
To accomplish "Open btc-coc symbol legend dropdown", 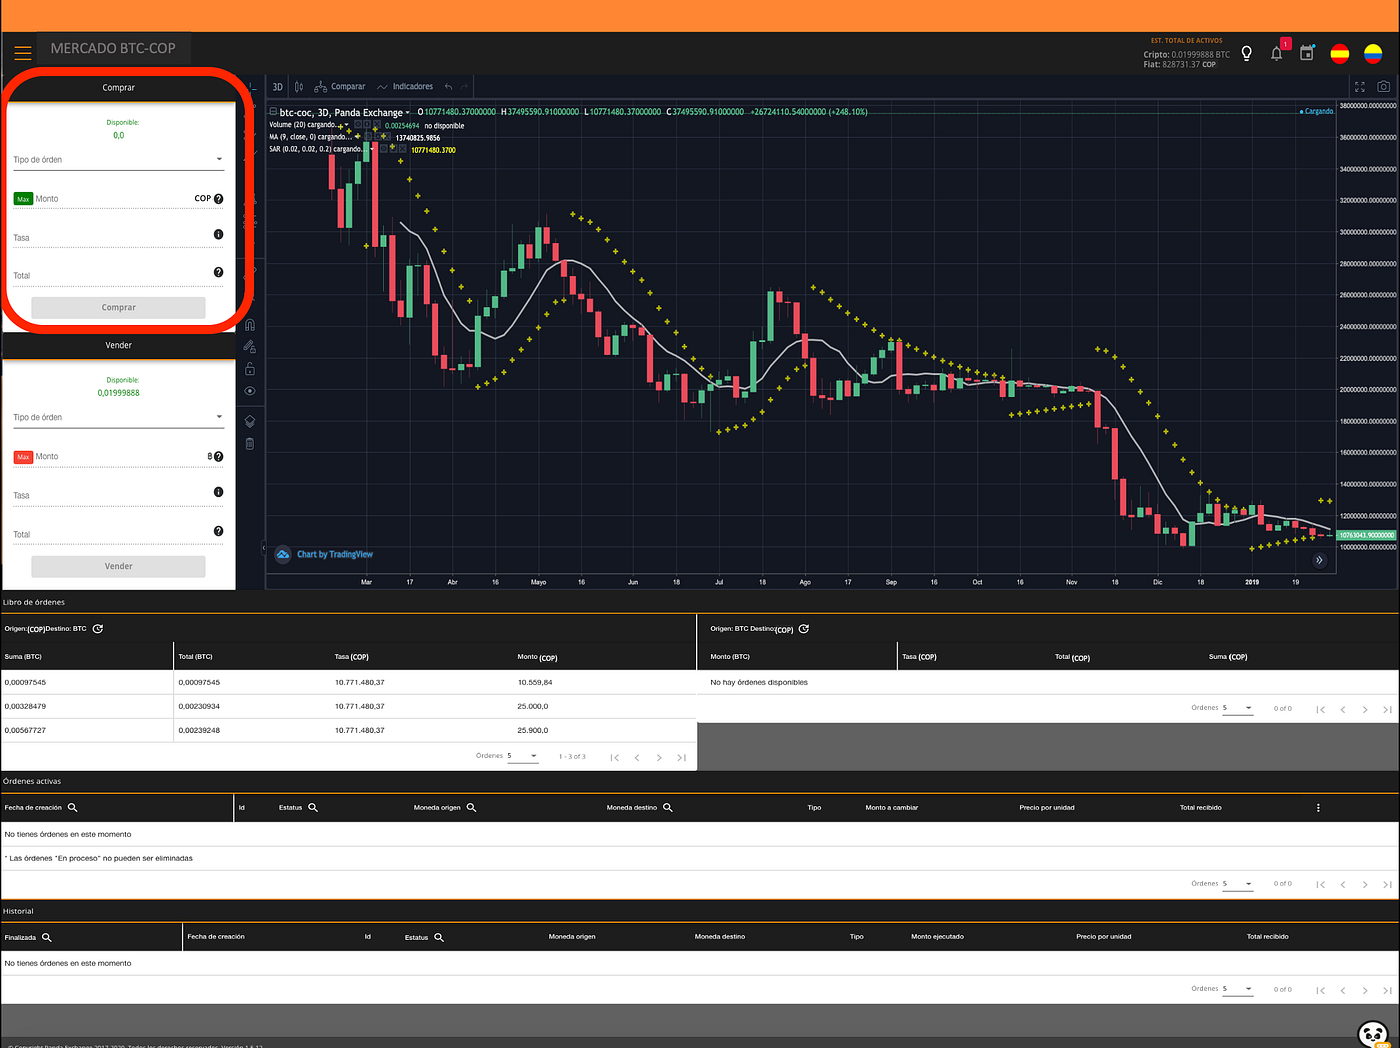I will pos(407,113).
